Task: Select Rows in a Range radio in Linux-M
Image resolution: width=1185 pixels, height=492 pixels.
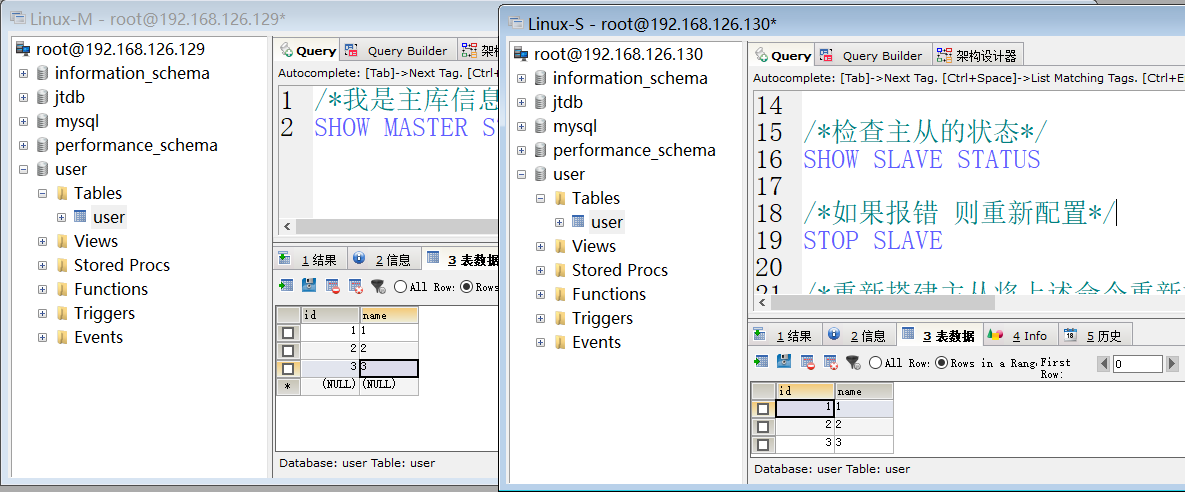Action: coord(466,286)
